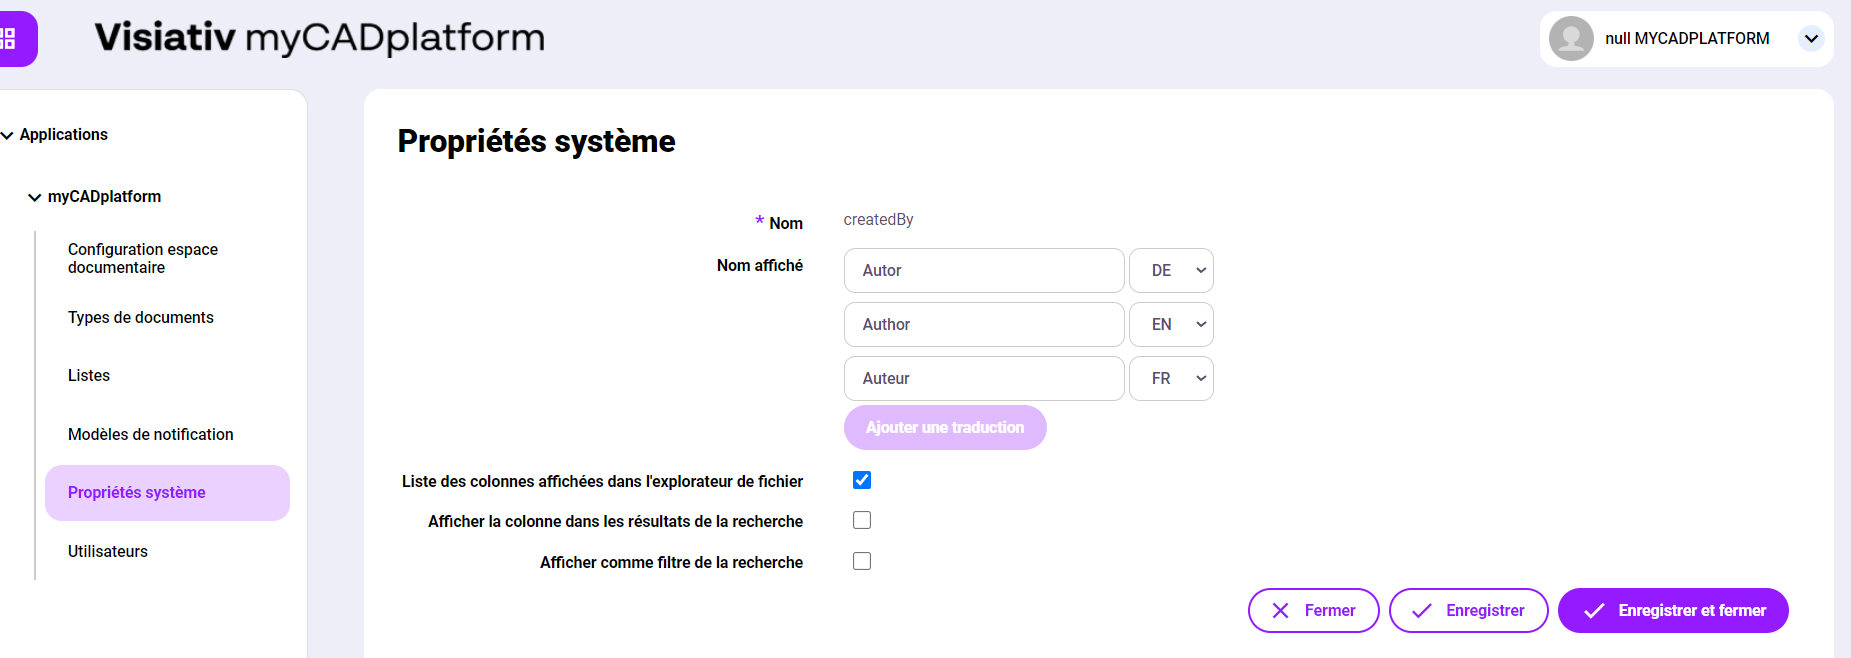Click the Auteur text field
Viewport: 1851px width, 658px height.
[x=984, y=378]
